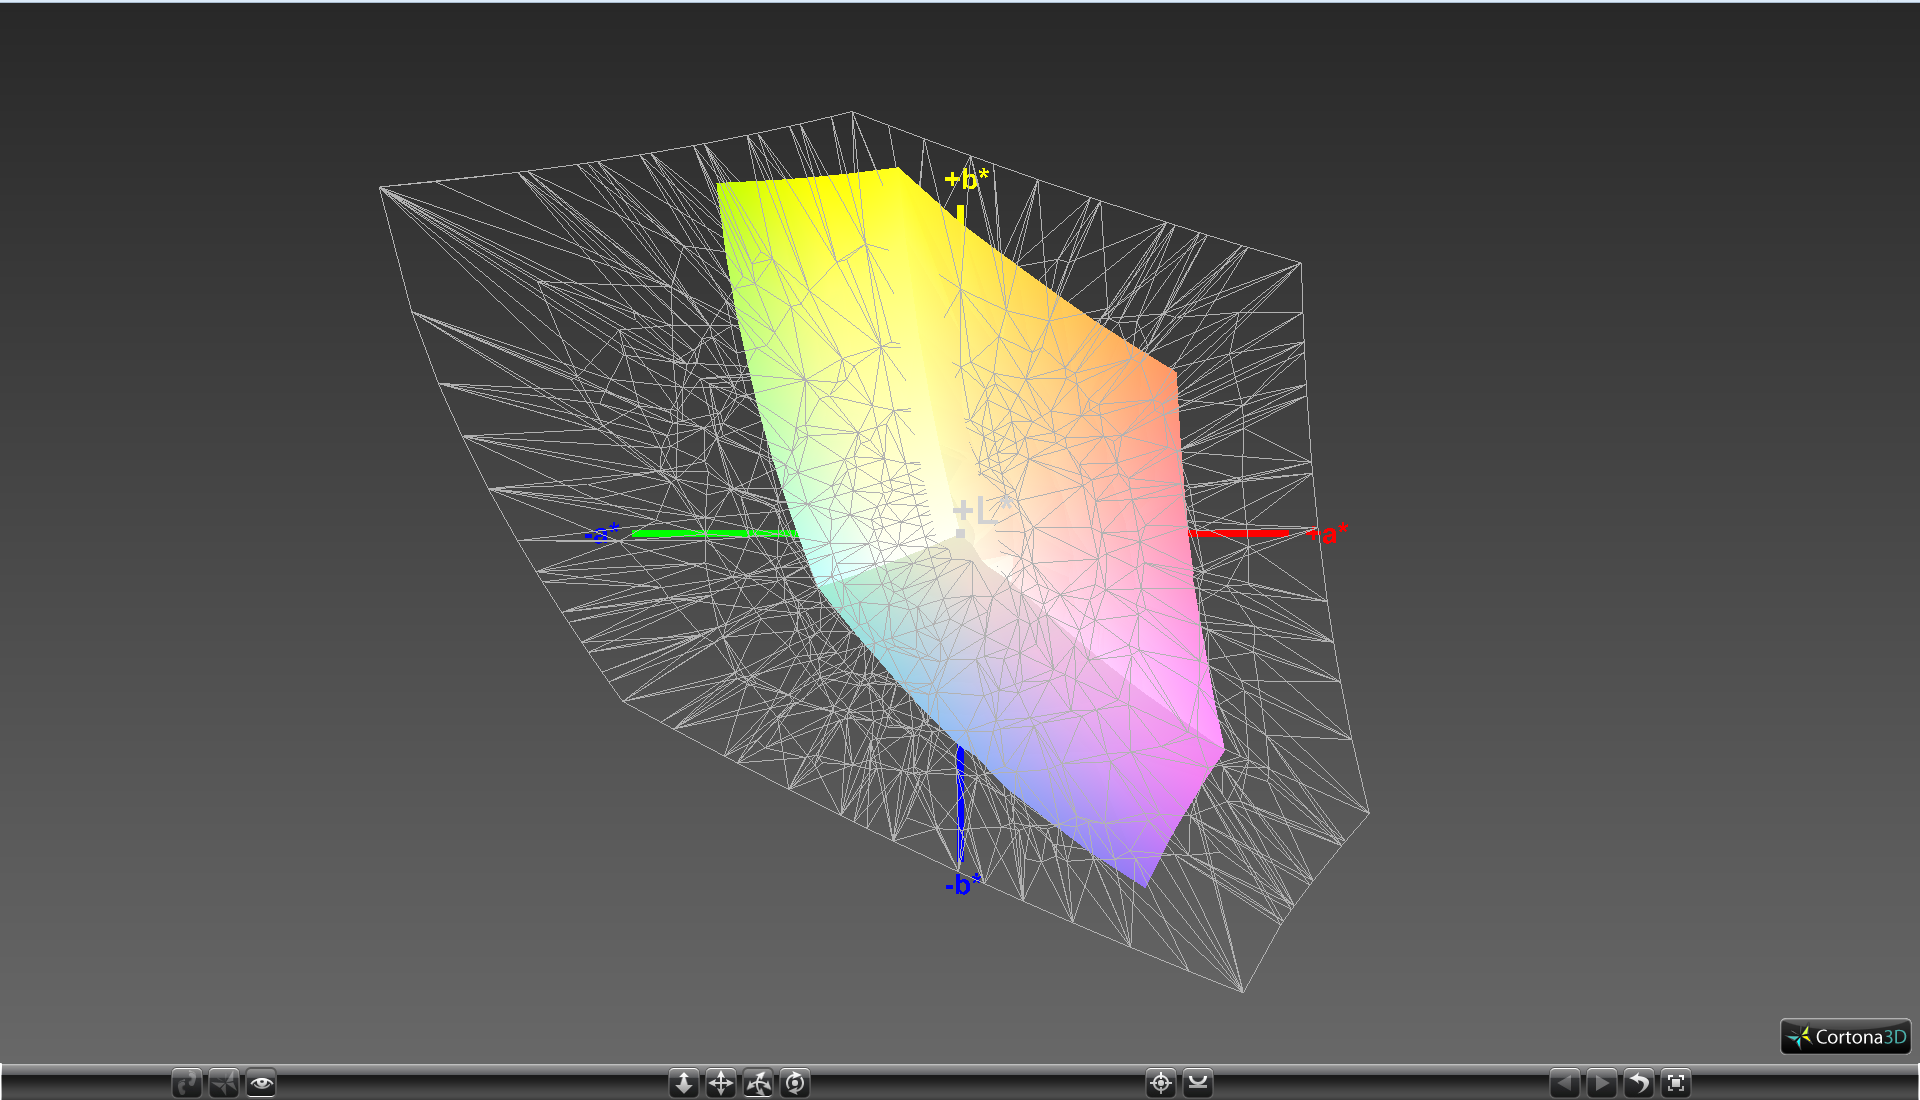
Task: Click the Align (straighten) icon
Action: (x=1198, y=1083)
